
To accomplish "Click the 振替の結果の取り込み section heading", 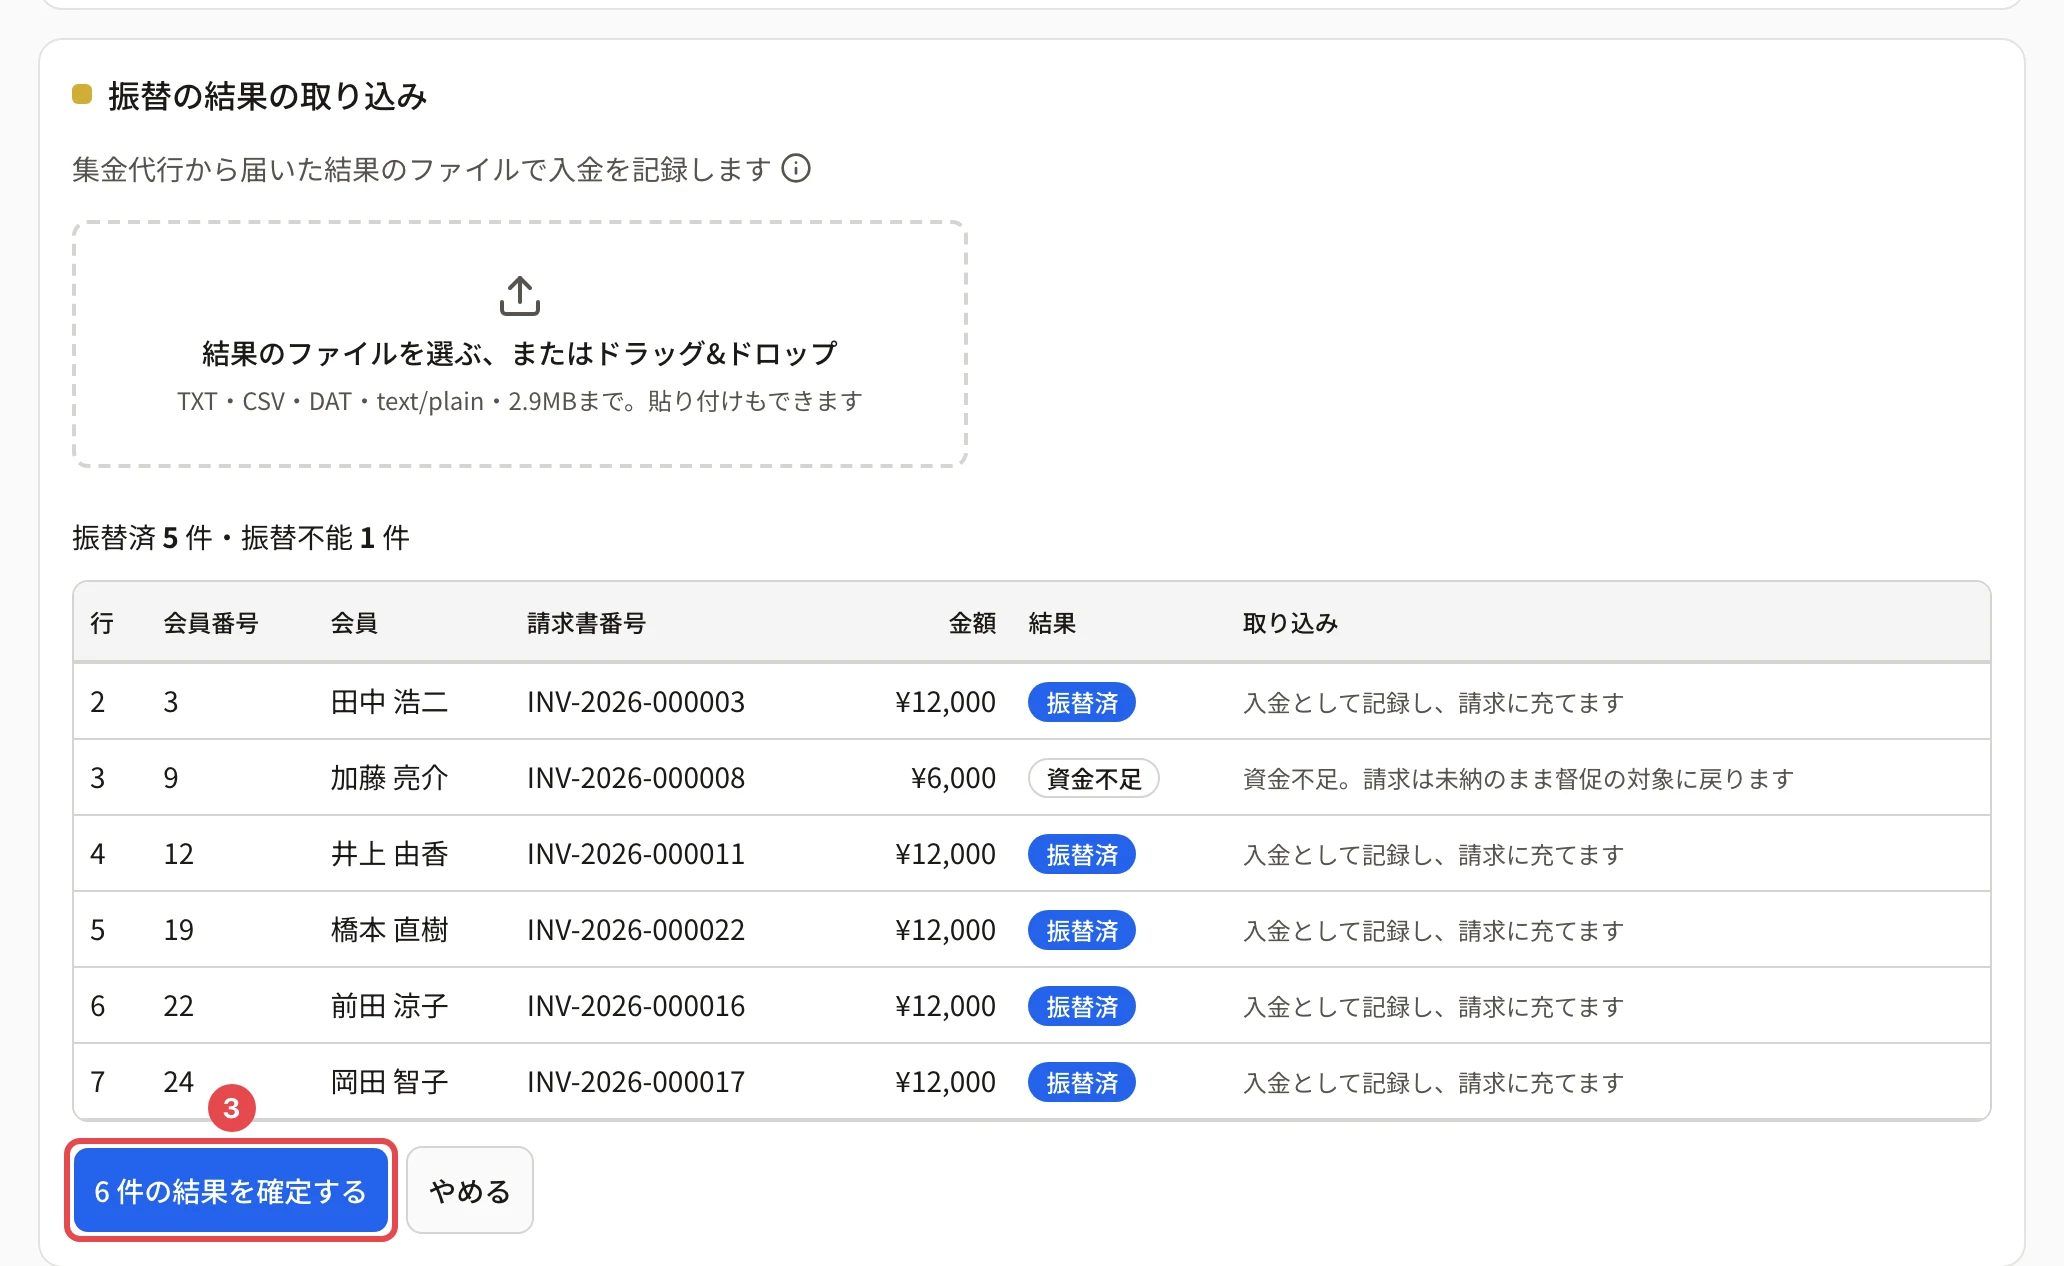I will [x=268, y=96].
